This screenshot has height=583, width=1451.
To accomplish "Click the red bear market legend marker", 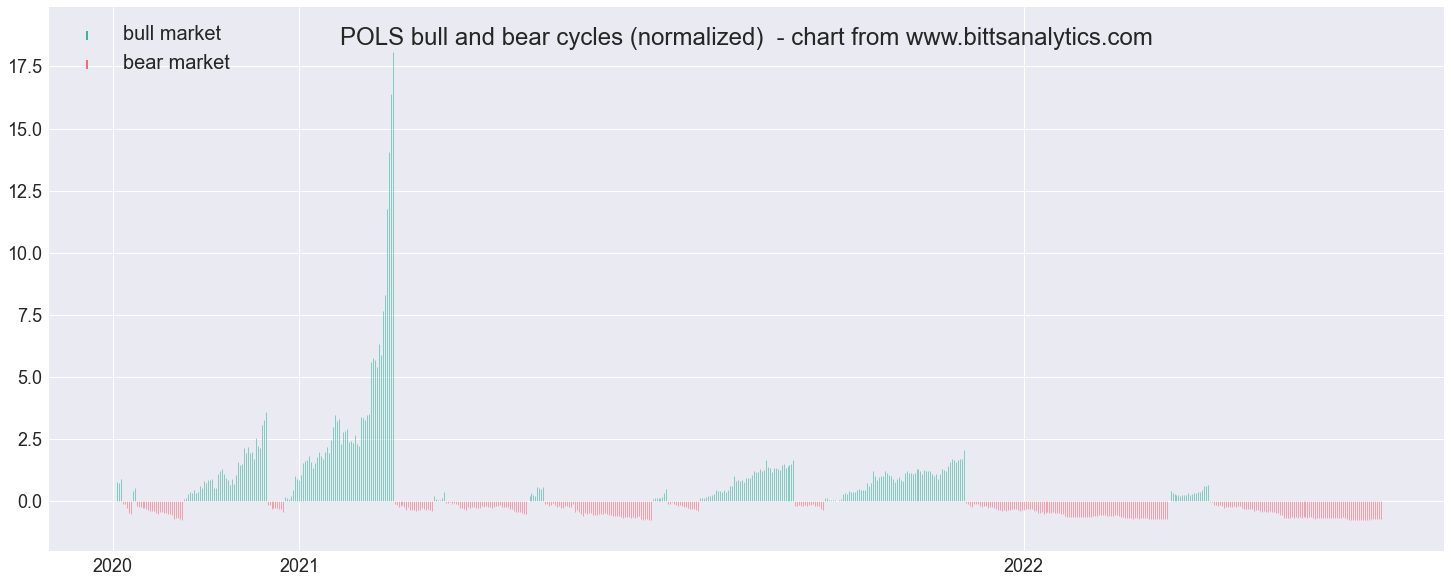I will (x=88, y=65).
